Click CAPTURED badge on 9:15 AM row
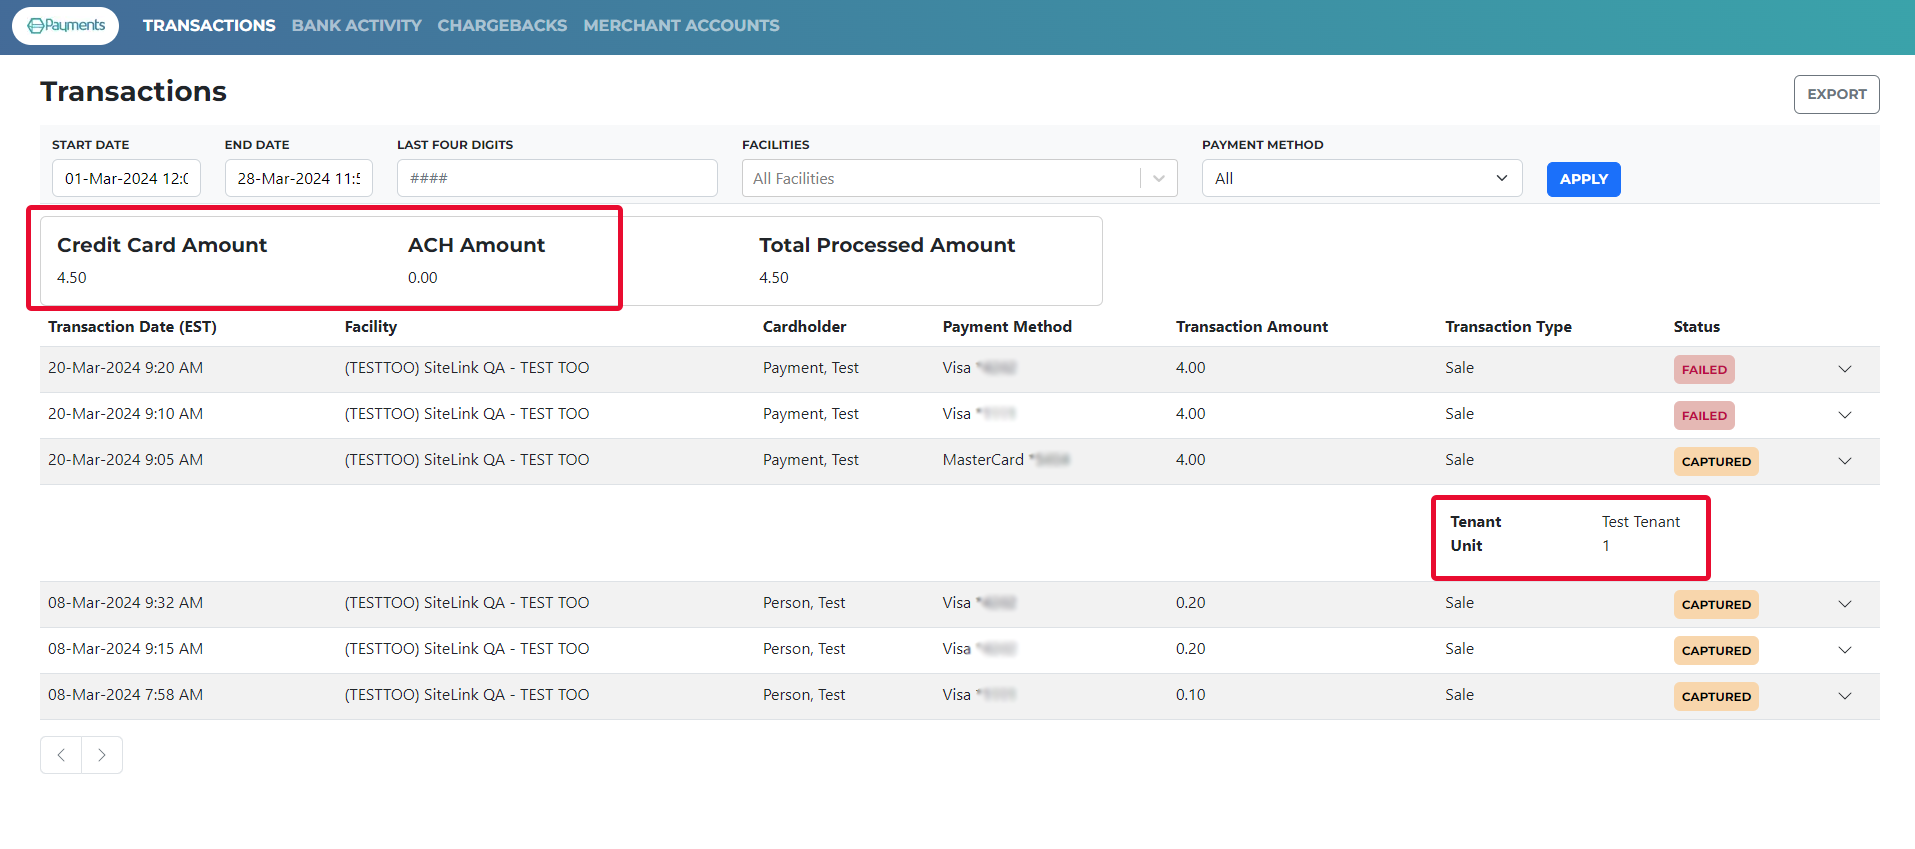The width and height of the screenshot is (1915, 849). (x=1716, y=650)
